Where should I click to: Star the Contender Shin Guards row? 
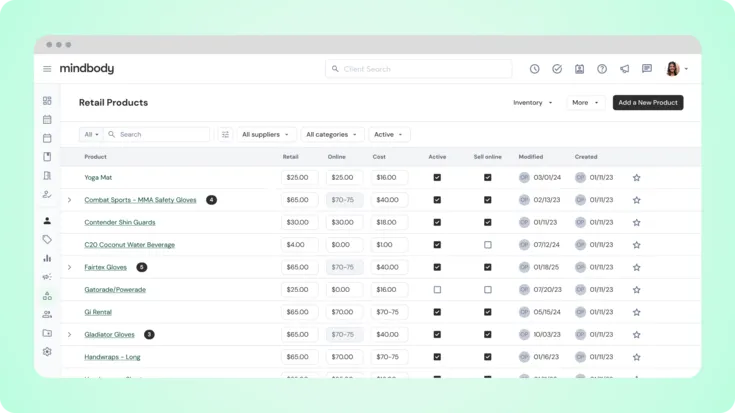[636, 223]
